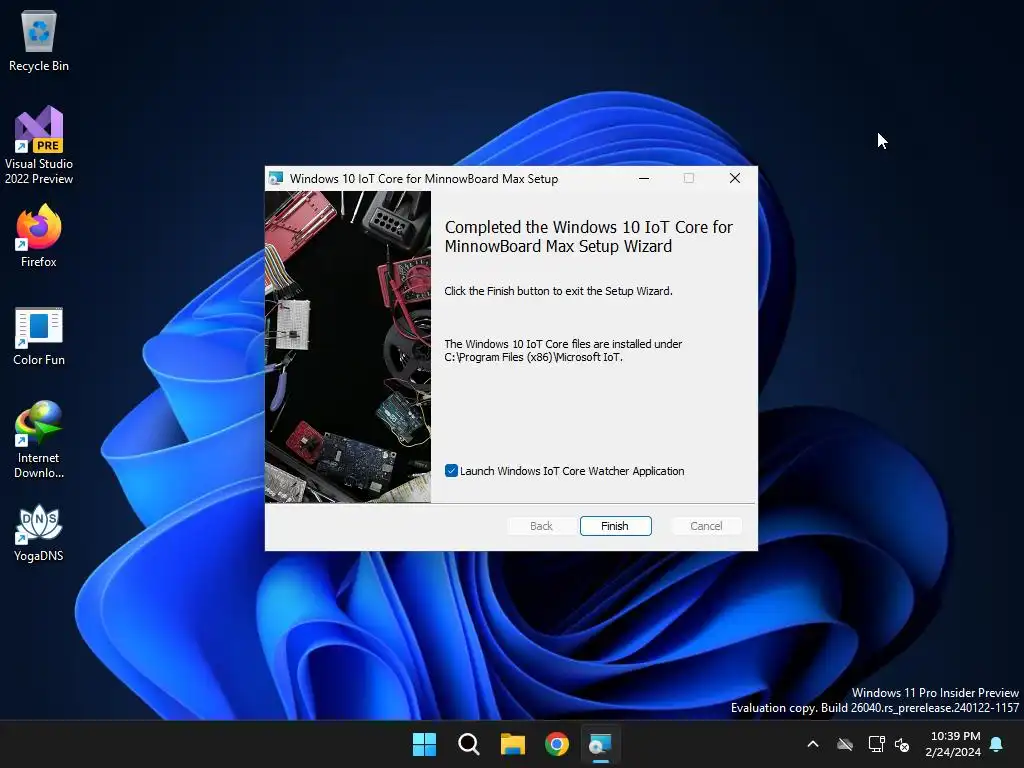Select the Color Fun desktop shortcut
This screenshot has height=768, width=1024.
pyautogui.click(x=39, y=336)
